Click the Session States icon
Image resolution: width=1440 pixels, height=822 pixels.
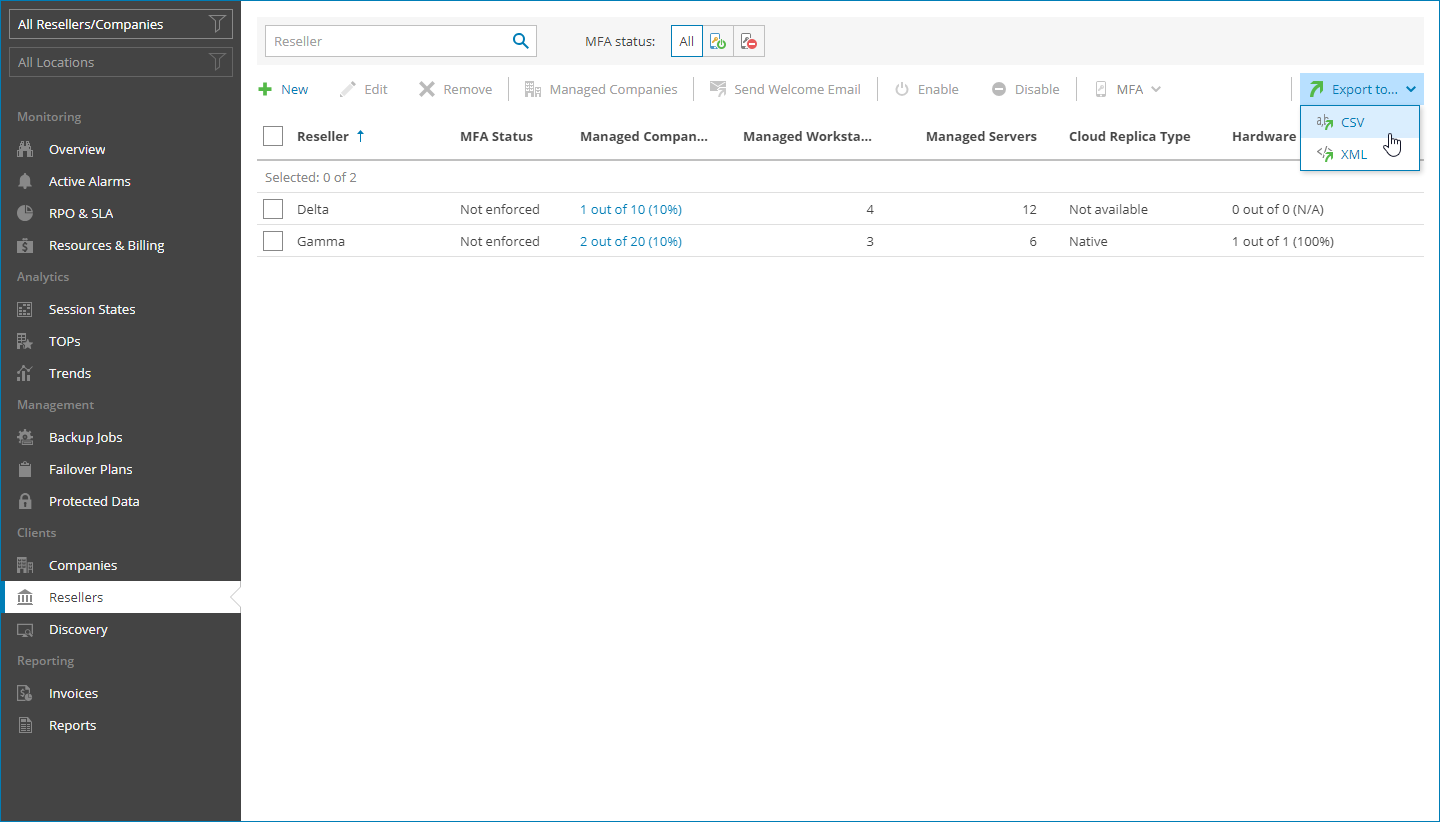pos(26,309)
